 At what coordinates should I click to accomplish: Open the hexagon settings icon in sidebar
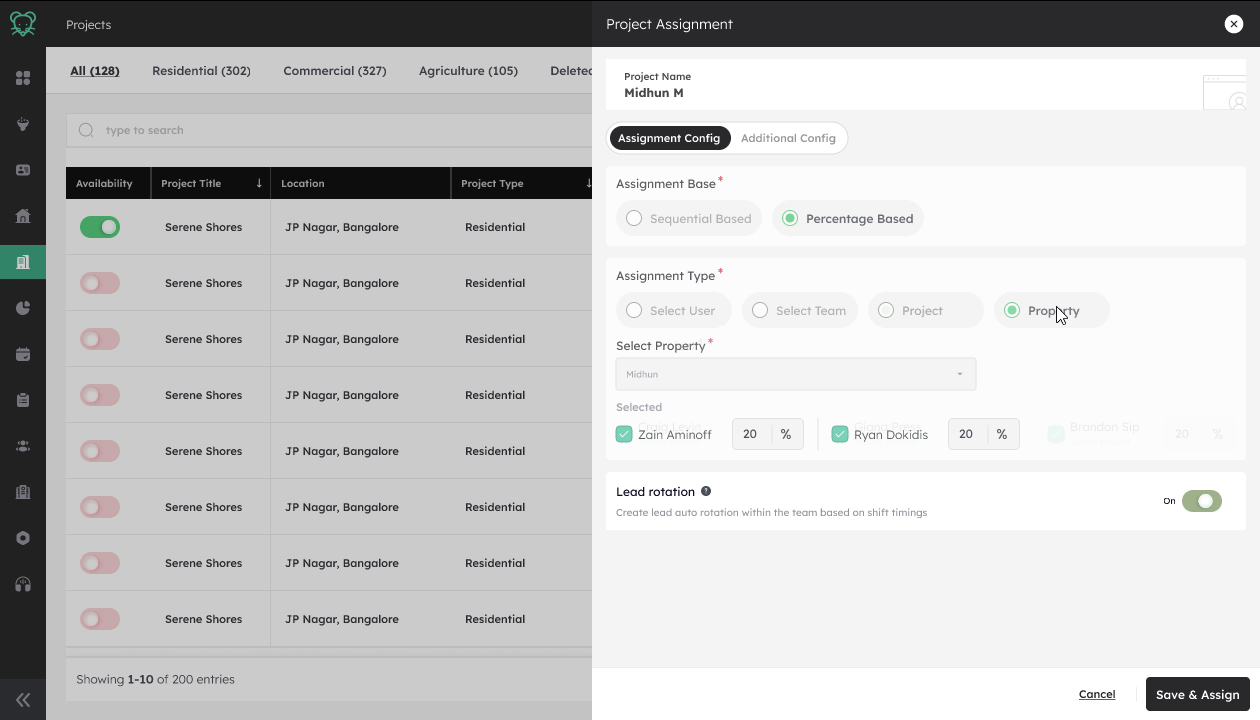(x=23, y=538)
